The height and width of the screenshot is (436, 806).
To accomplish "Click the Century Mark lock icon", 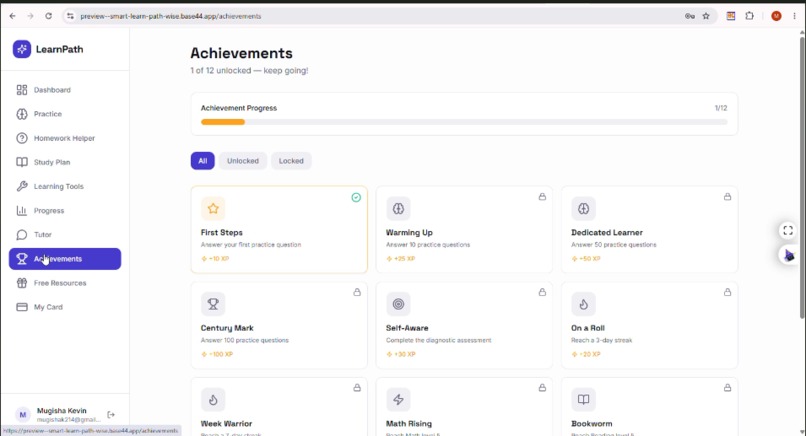I will [357, 292].
